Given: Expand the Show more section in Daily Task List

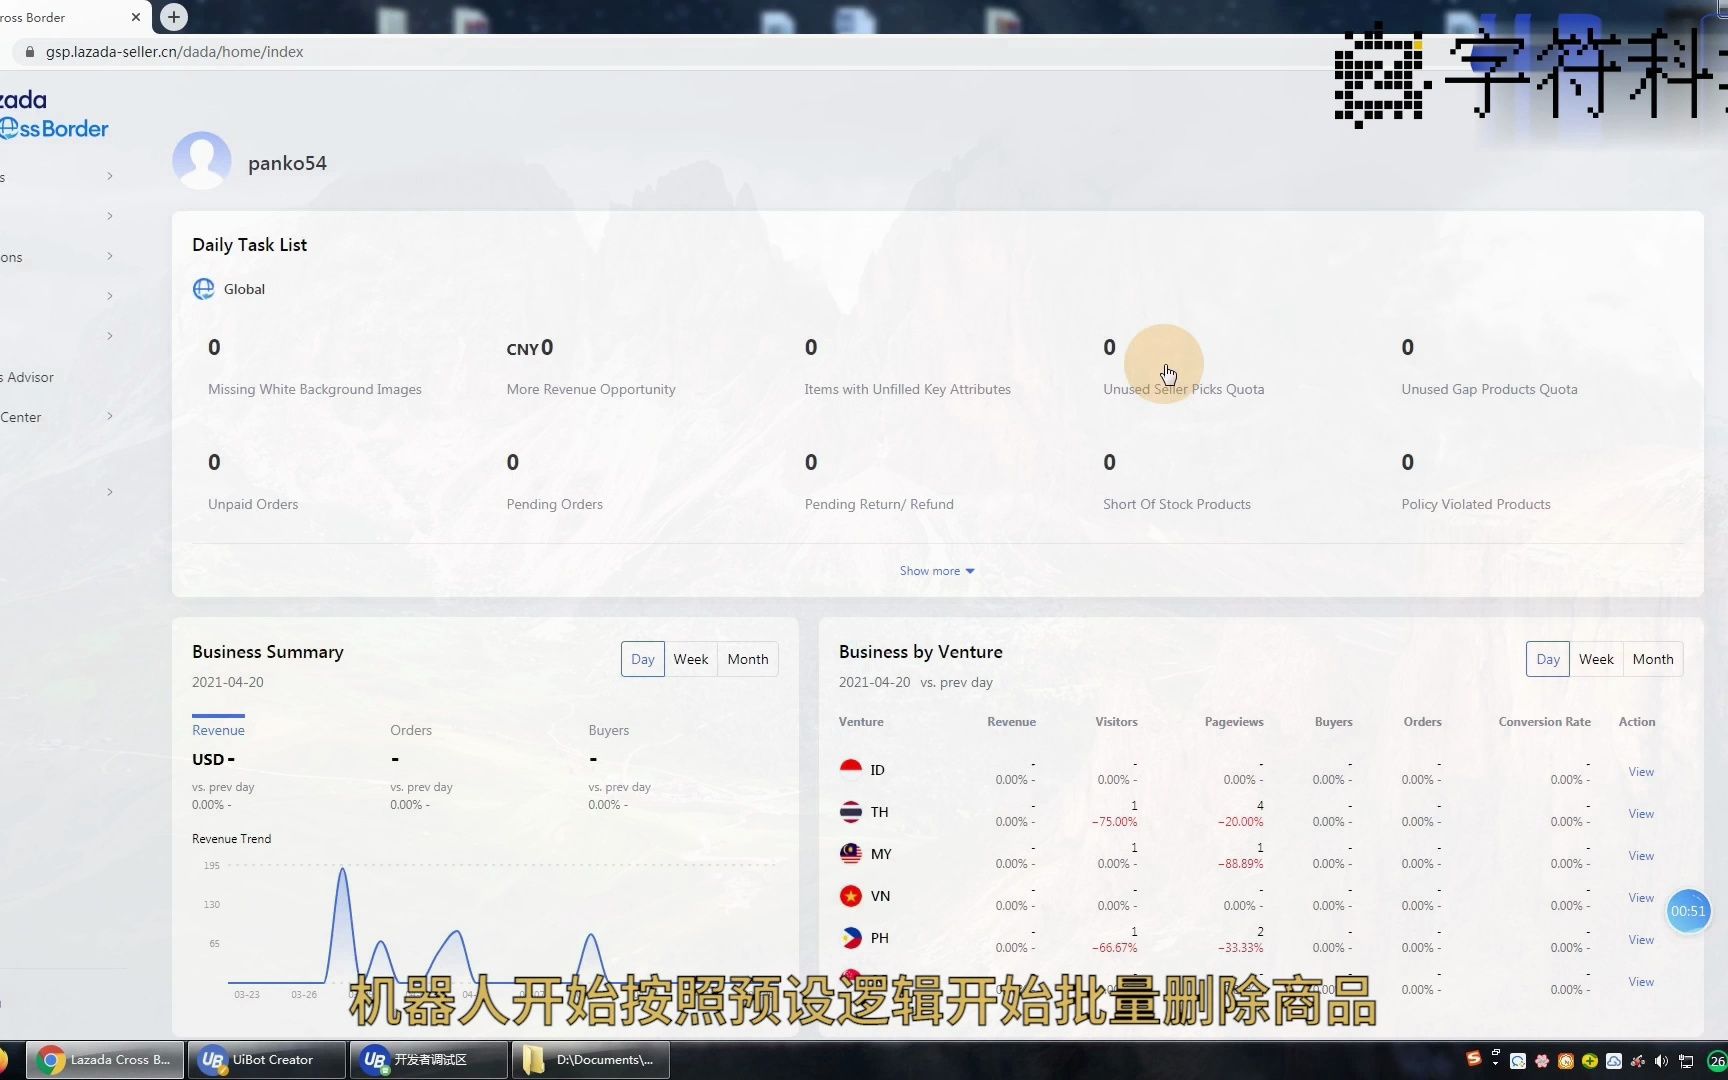Looking at the screenshot, I should [936, 570].
